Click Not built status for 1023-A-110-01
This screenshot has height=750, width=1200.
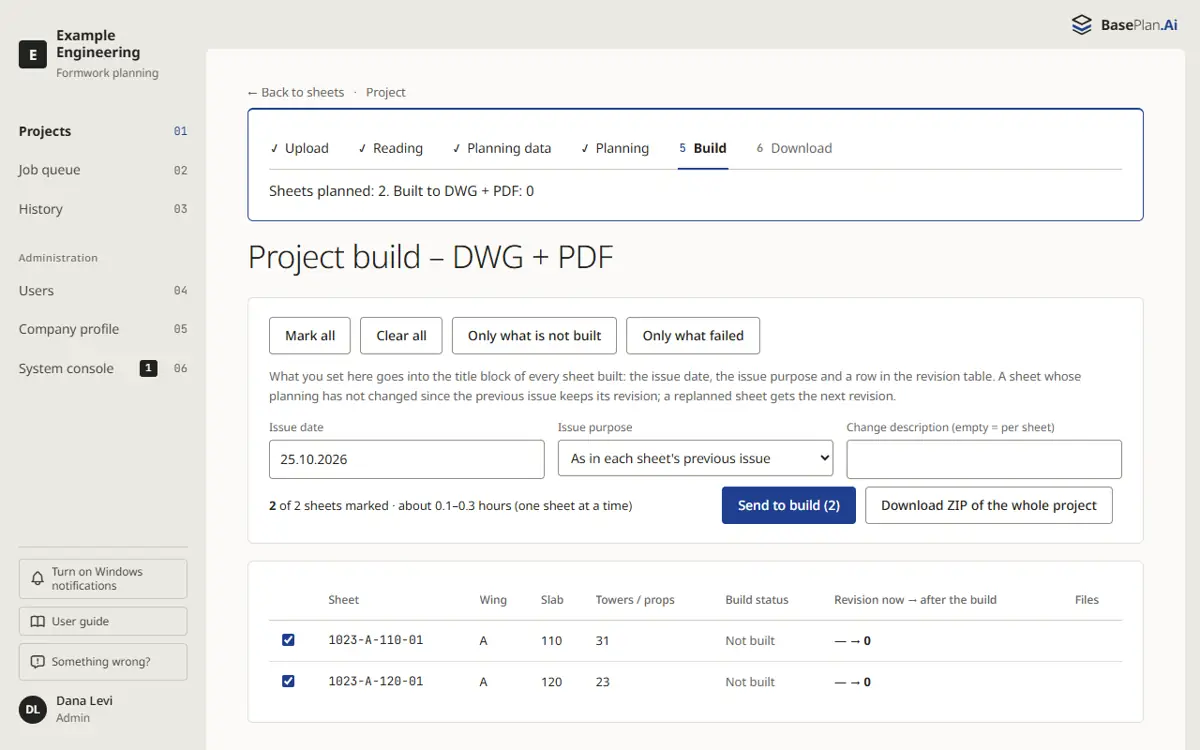point(750,641)
